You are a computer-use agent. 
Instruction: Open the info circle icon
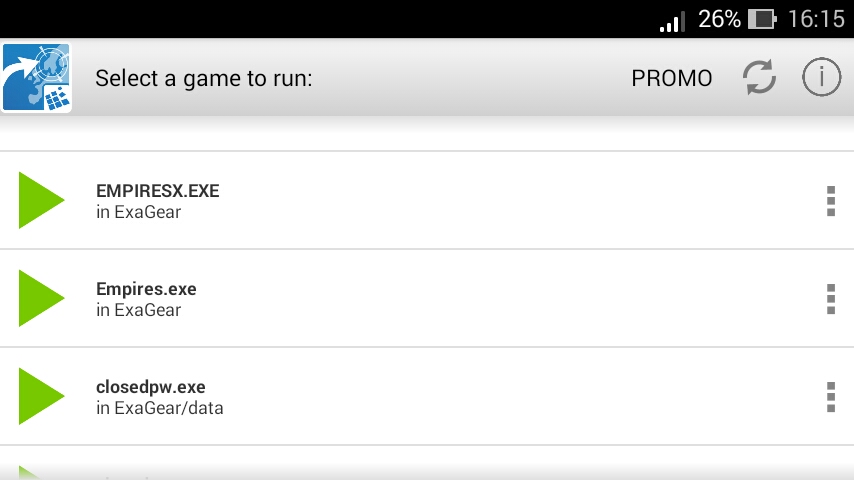(x=821, y=78)
